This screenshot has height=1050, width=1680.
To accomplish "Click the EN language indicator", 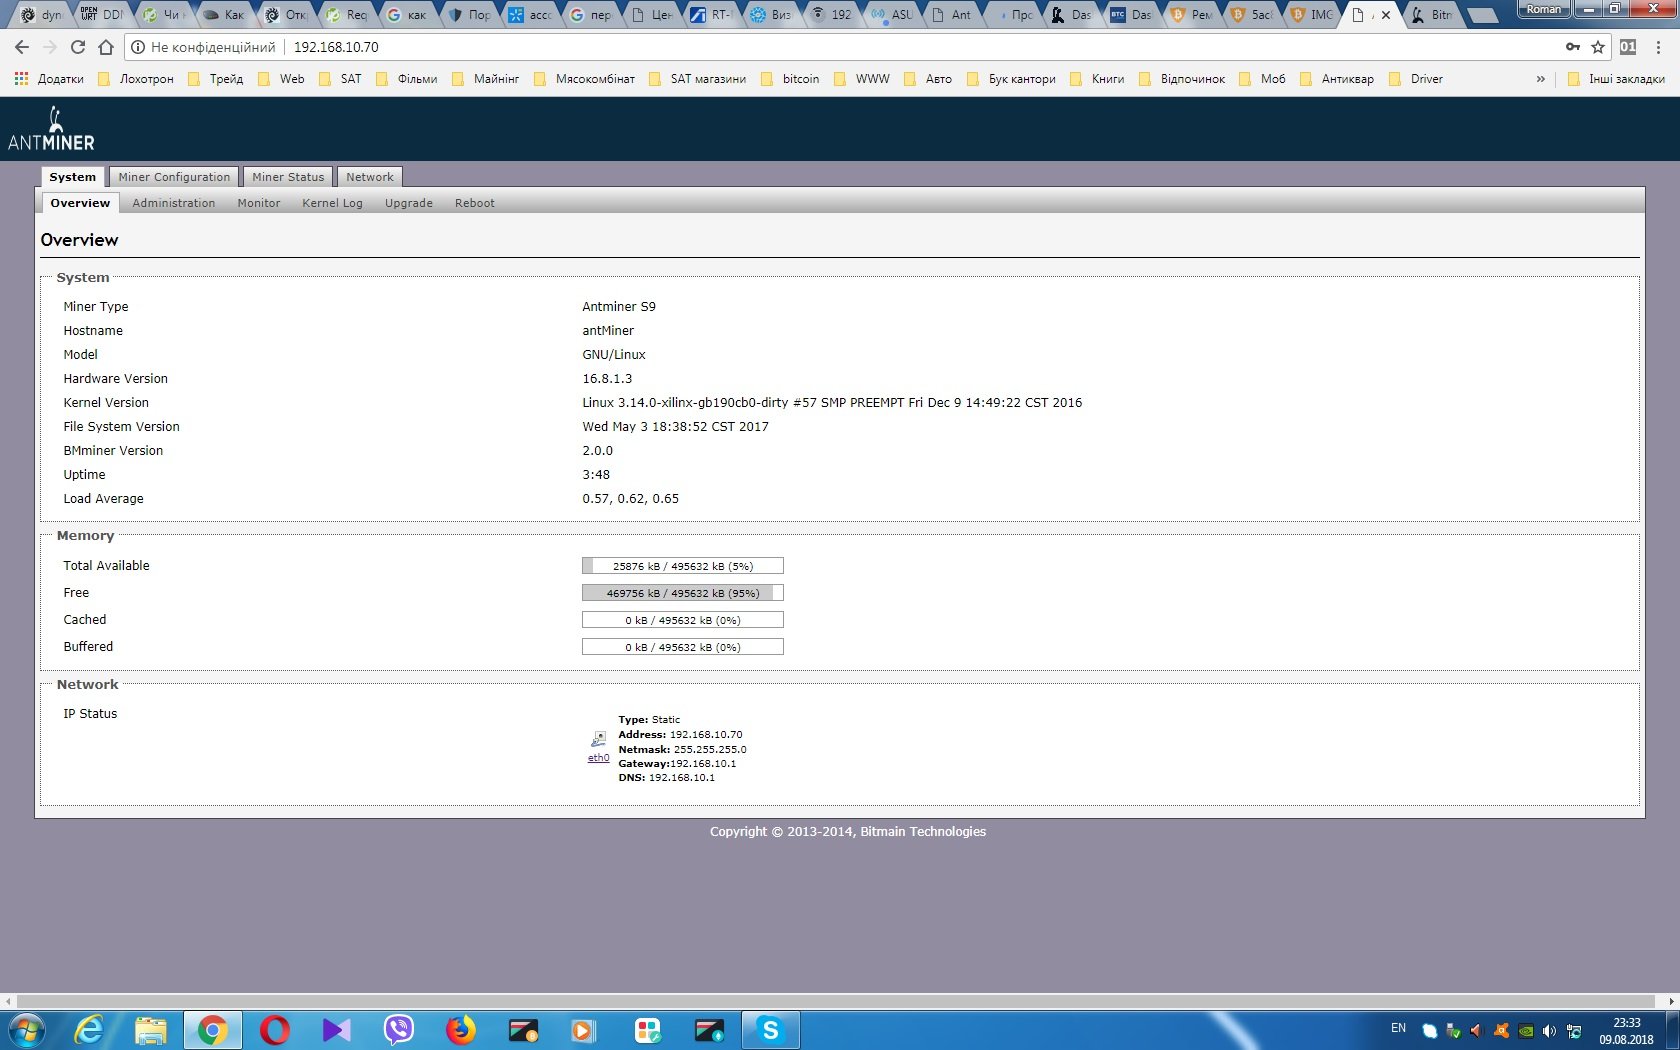I will pos(1398,1028).
